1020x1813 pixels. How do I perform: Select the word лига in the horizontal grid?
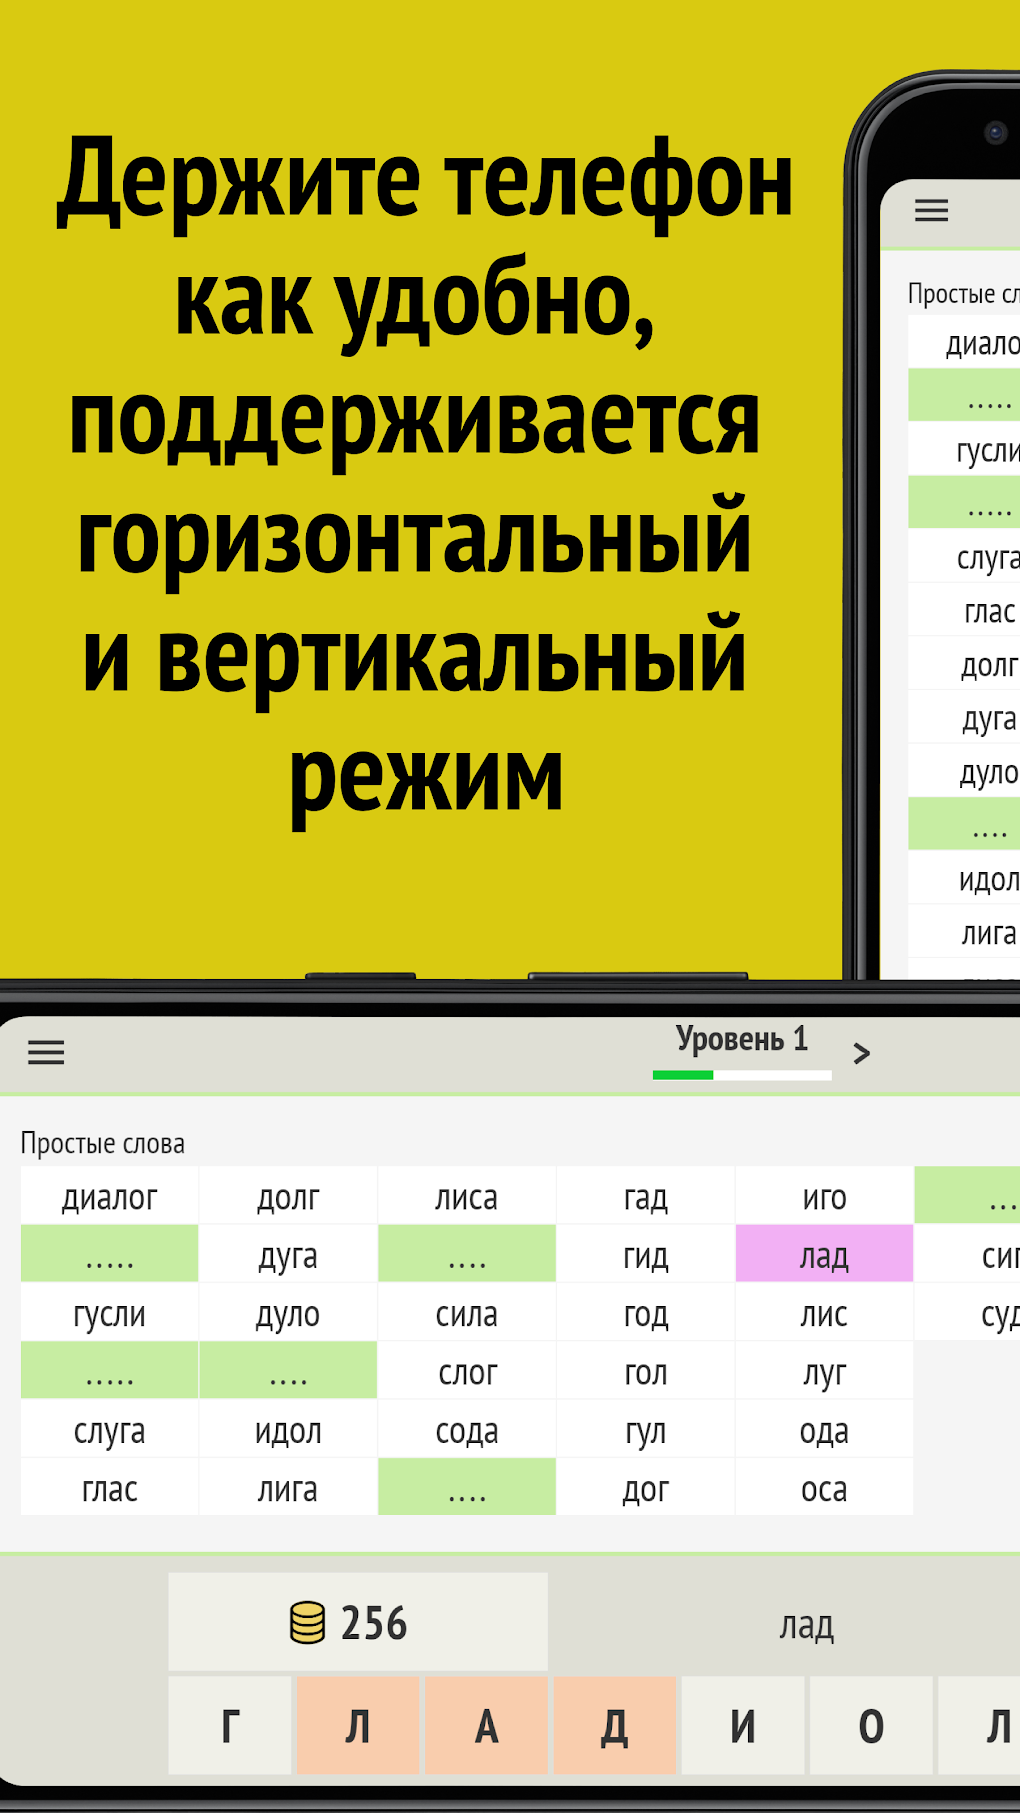[x=288, y=1488]
